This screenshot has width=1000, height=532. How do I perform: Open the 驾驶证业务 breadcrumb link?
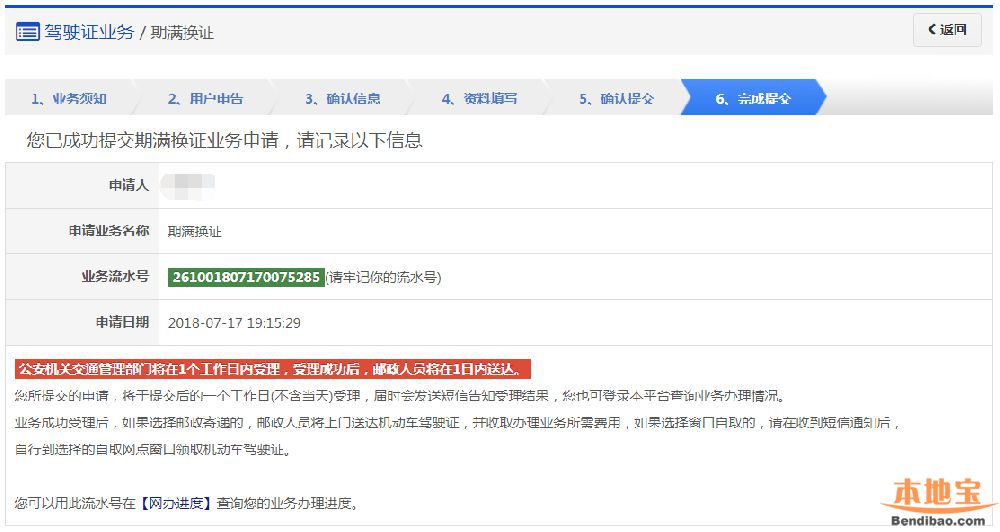[x=89, y=32]
